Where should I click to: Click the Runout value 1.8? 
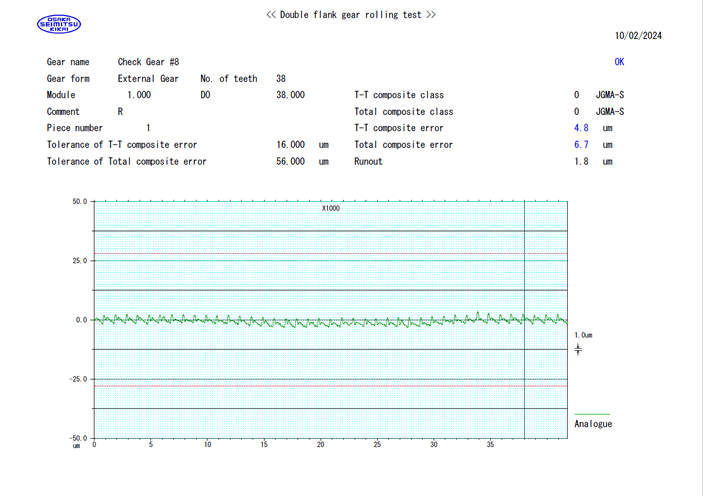(x=581, y=162)
